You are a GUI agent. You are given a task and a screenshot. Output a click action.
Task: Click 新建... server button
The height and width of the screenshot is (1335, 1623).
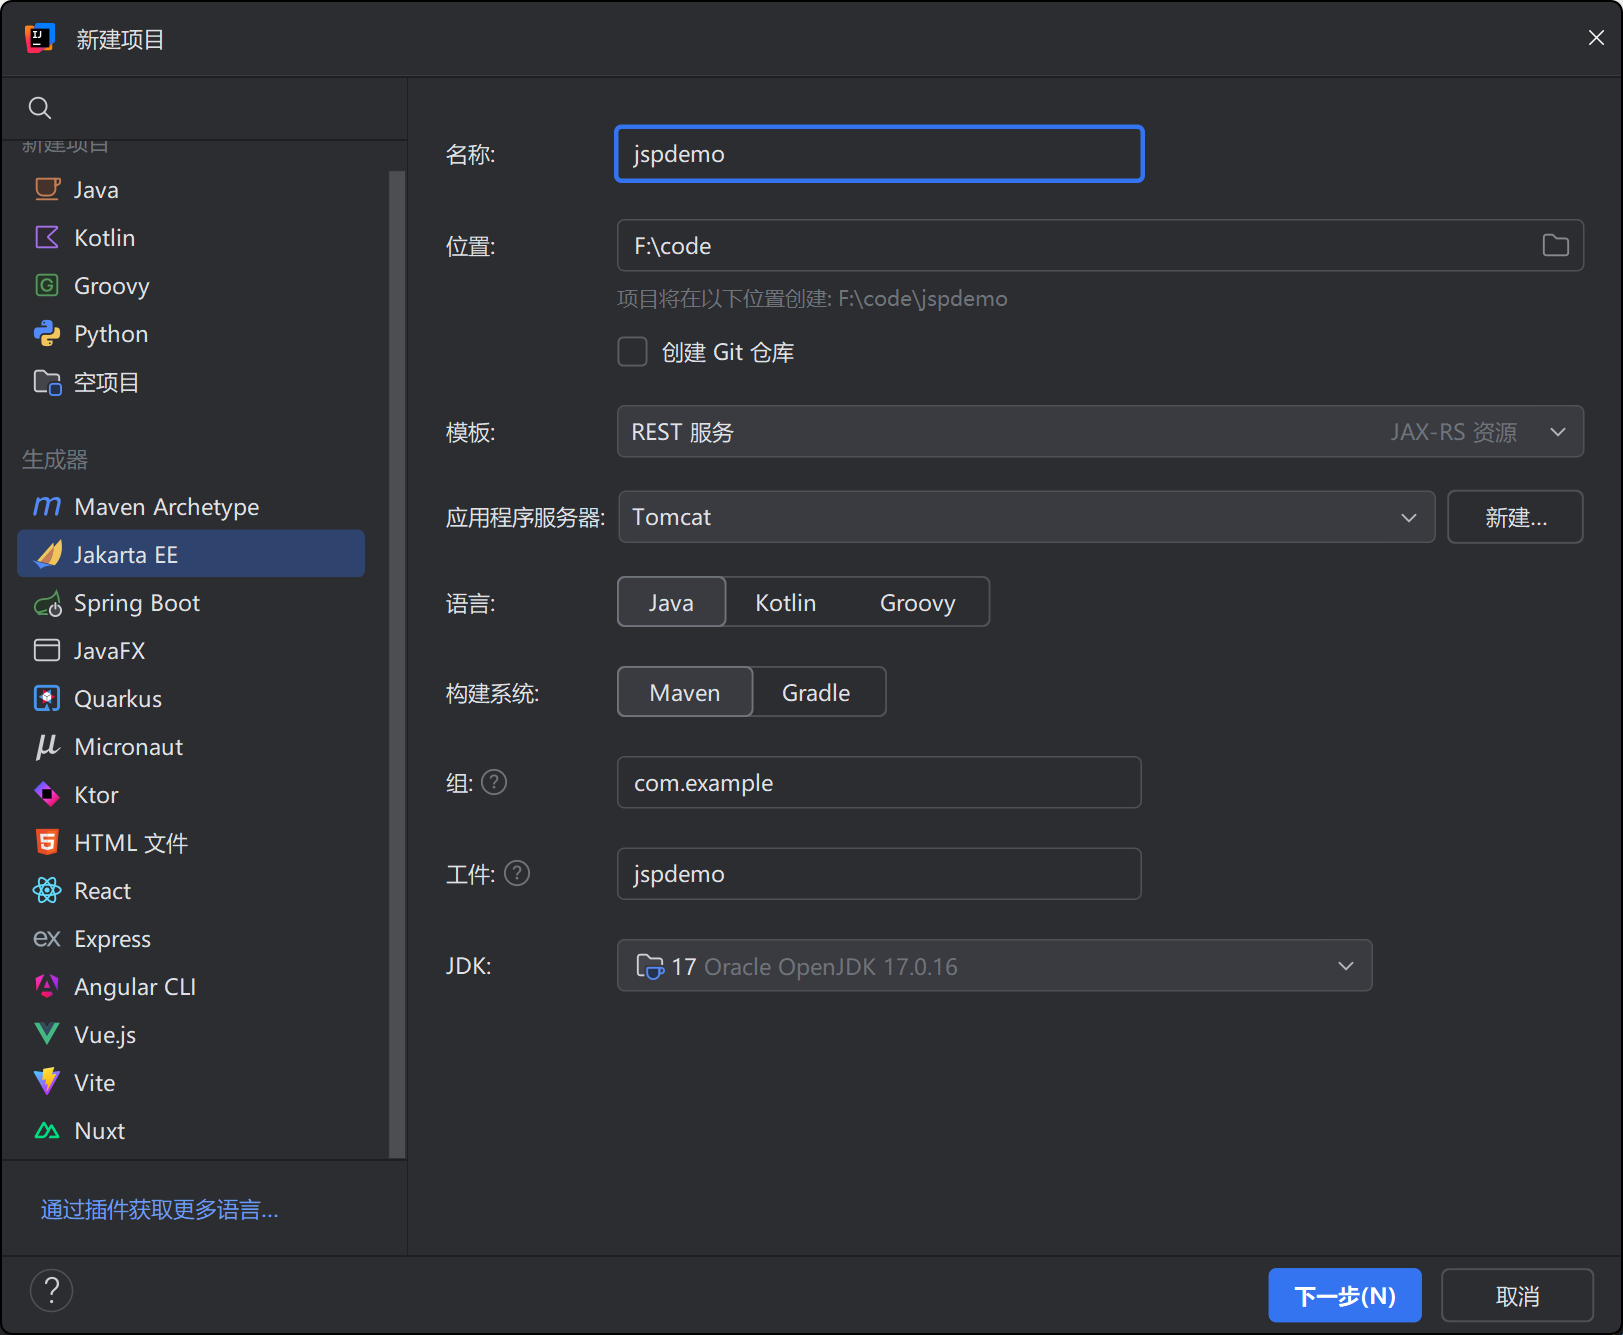coord(1515,517)
